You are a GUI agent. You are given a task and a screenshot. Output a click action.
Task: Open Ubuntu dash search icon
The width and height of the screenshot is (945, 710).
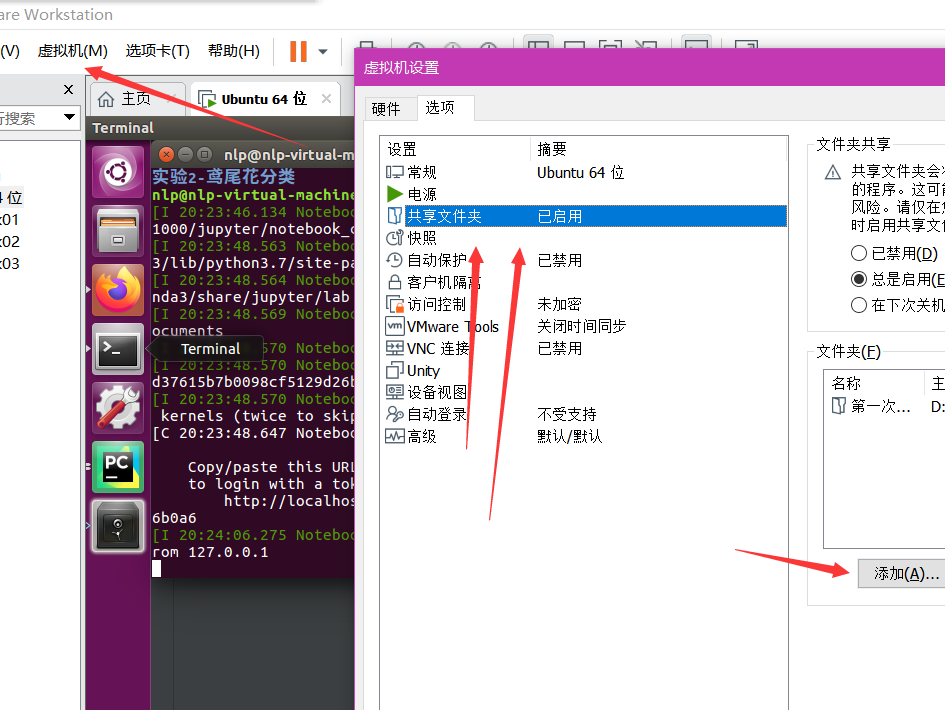click(118, 173)
